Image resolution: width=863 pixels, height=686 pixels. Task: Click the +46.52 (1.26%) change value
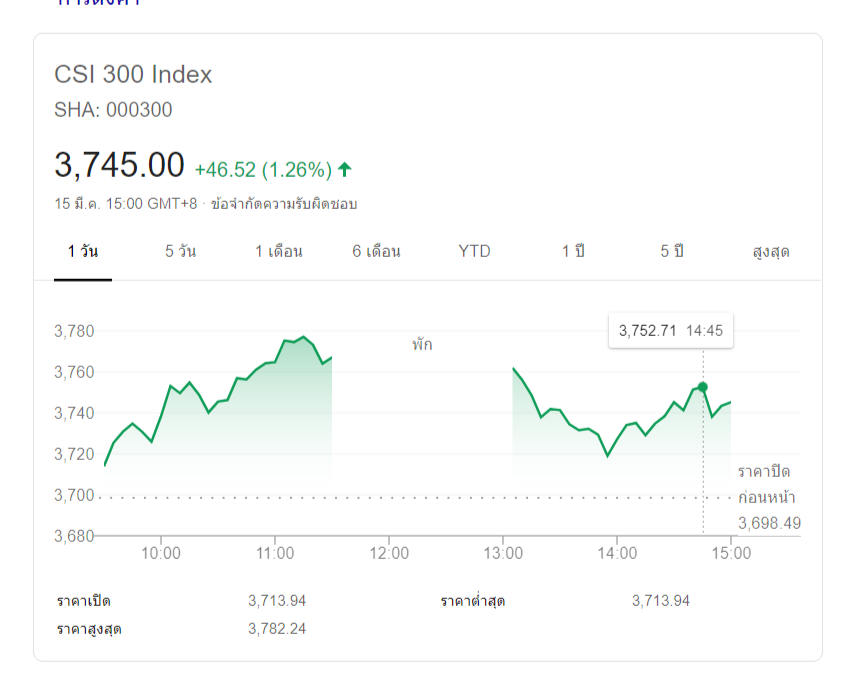coord(263,169)
